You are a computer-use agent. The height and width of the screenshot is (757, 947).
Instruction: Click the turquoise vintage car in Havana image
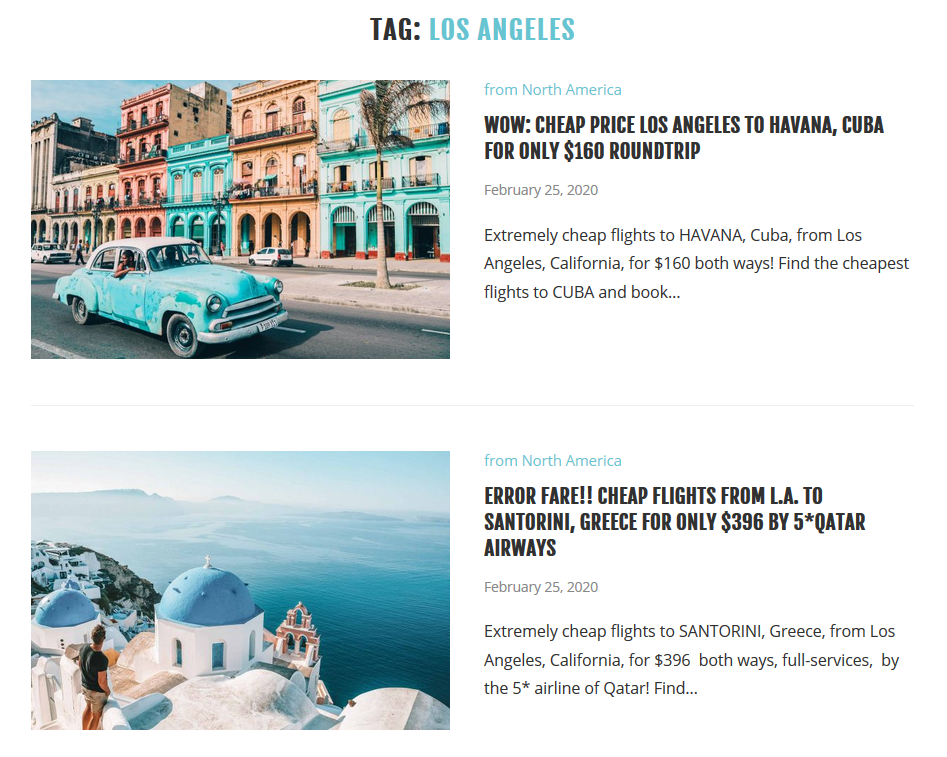point(172,293)
